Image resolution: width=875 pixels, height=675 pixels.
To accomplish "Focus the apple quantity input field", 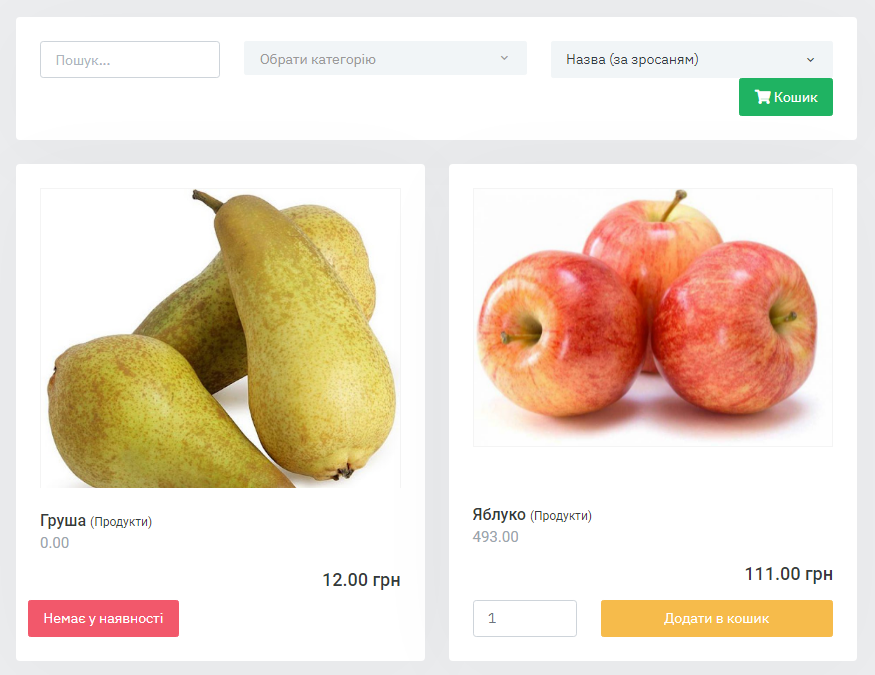I will tap(525, 618).
